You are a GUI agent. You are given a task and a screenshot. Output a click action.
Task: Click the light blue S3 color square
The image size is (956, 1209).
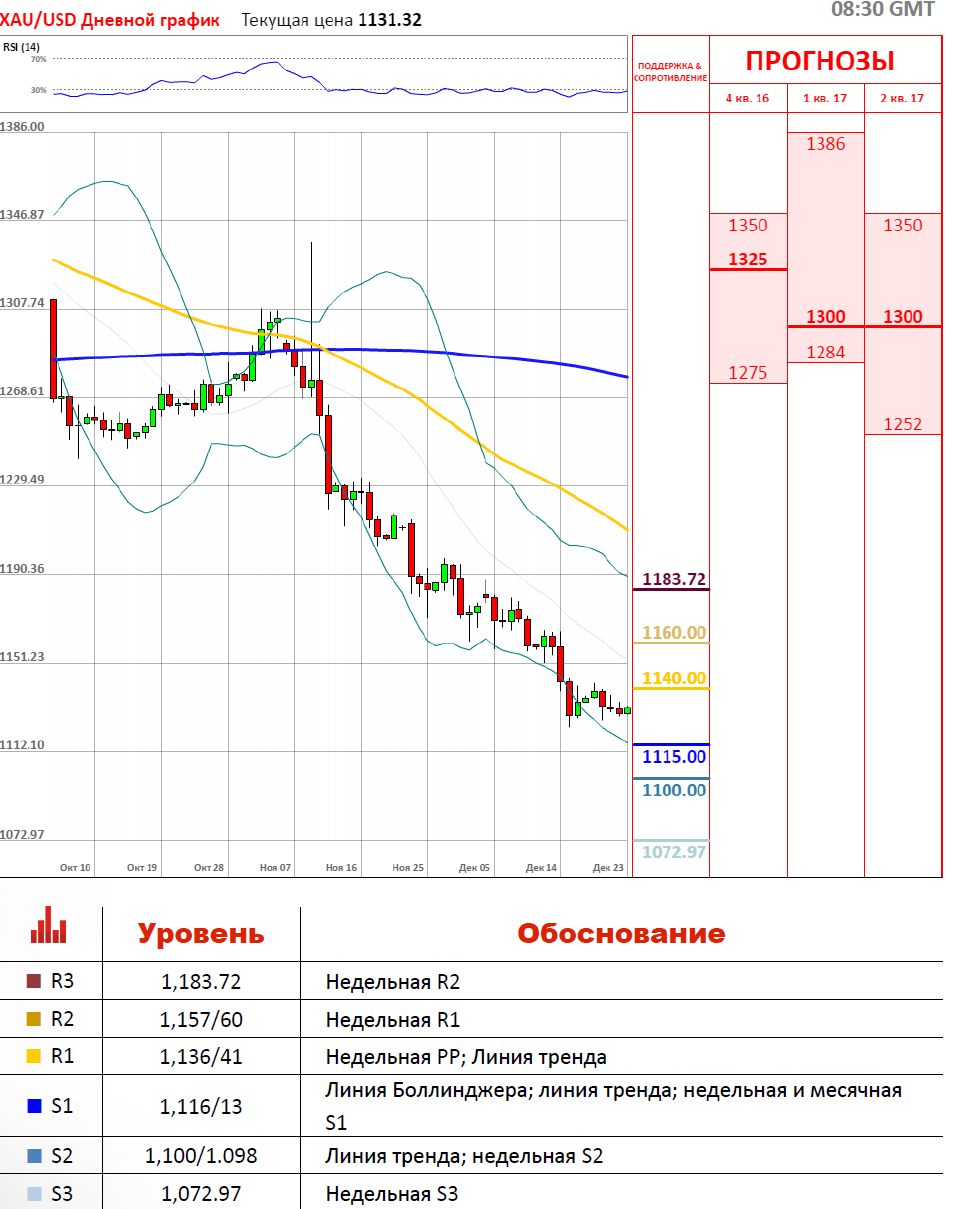pyautogui.click(x=34, y=1193)
